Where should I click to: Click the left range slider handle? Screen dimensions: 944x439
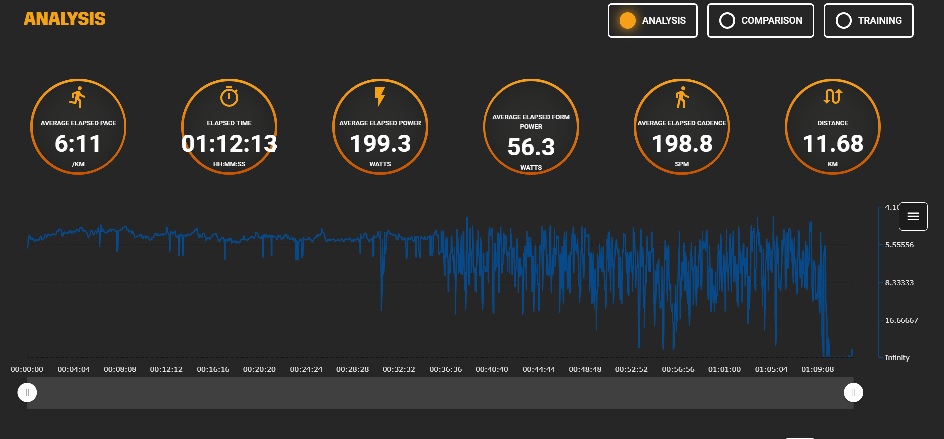click(x=28, y=392)
